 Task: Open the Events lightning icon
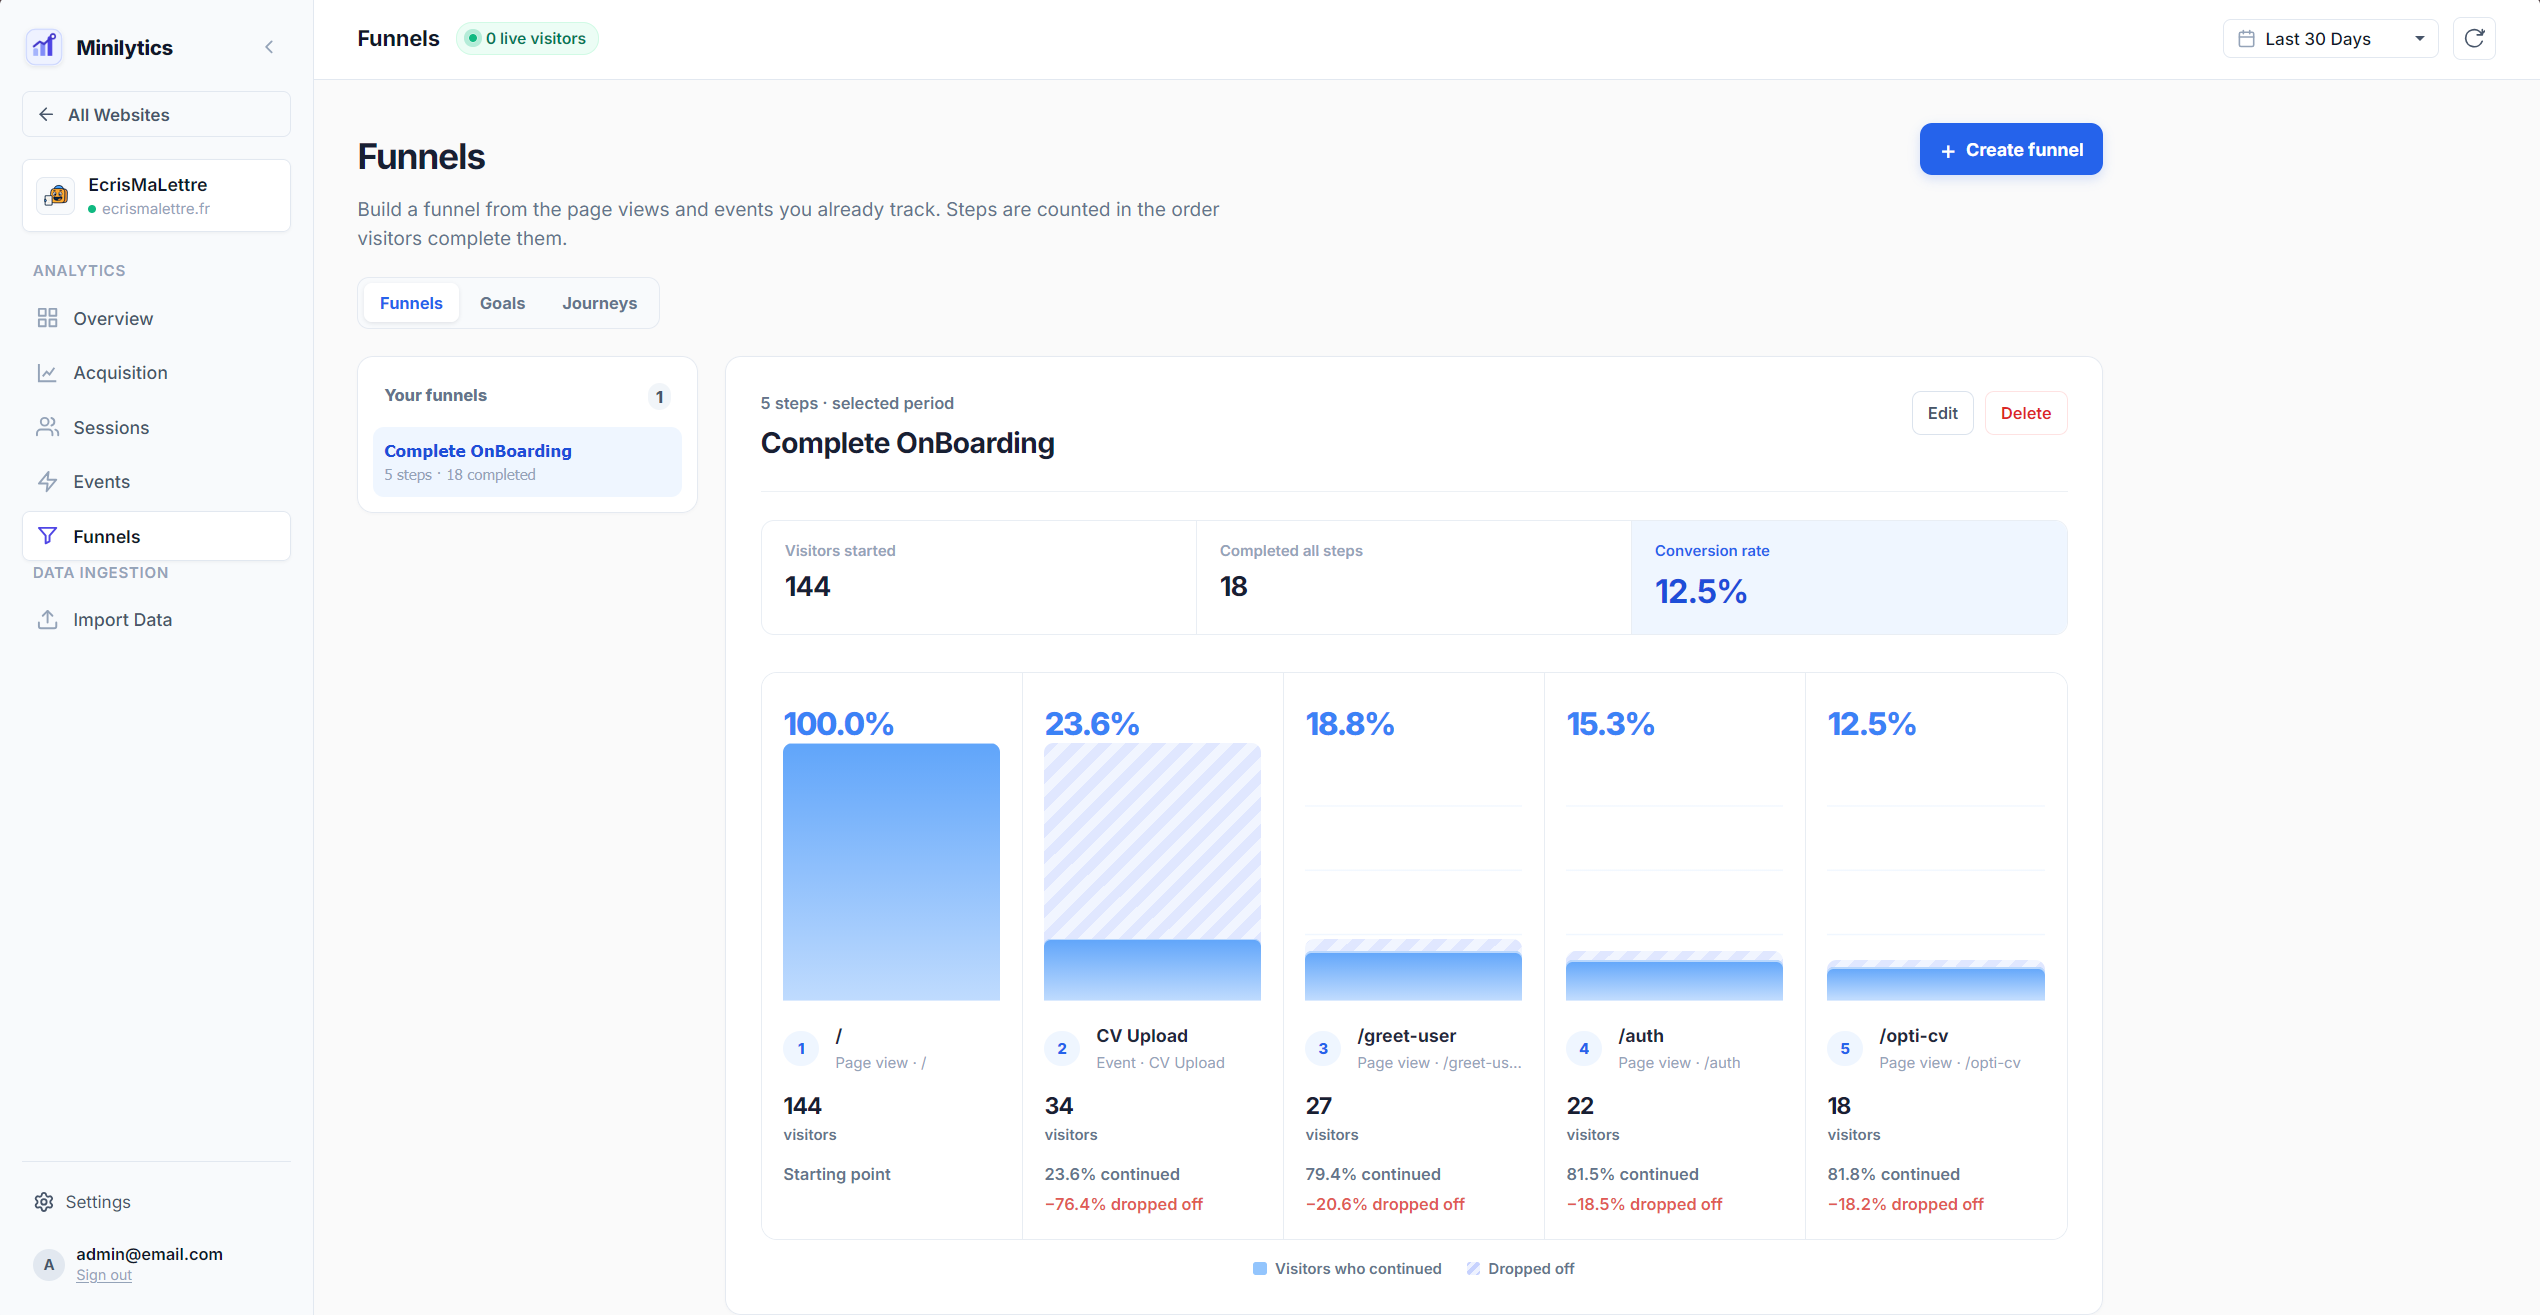[x=47, y=481]
